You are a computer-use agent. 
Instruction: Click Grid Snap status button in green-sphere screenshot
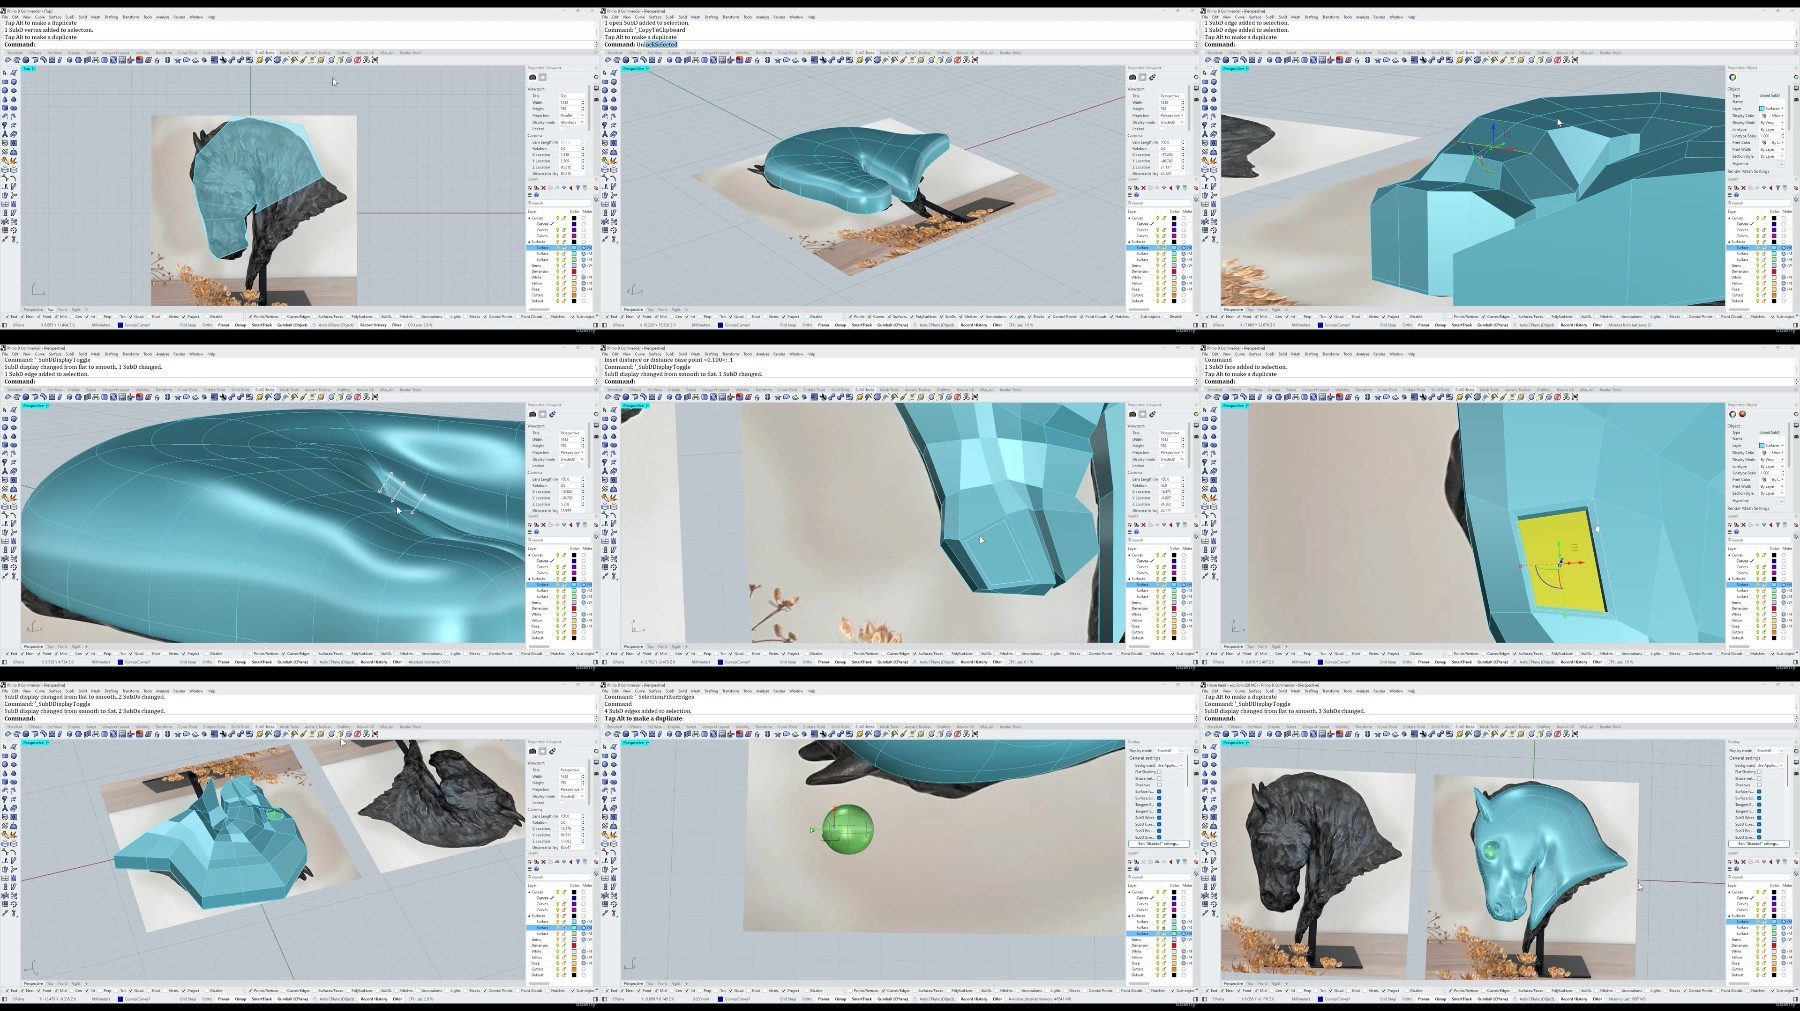tap(789, 999)
